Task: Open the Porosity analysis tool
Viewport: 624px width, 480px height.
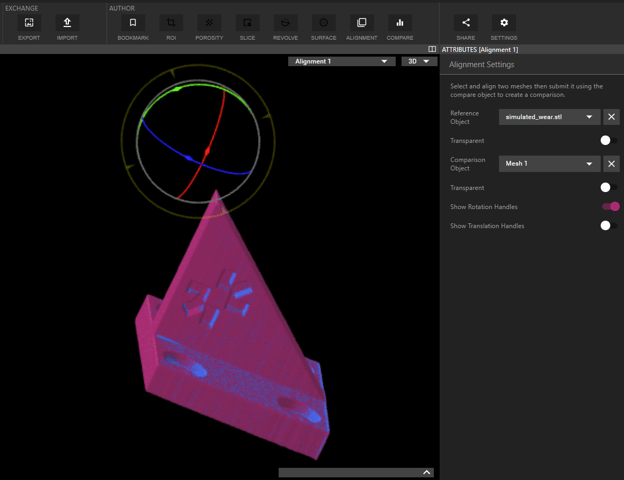Action: click(209, 23)
